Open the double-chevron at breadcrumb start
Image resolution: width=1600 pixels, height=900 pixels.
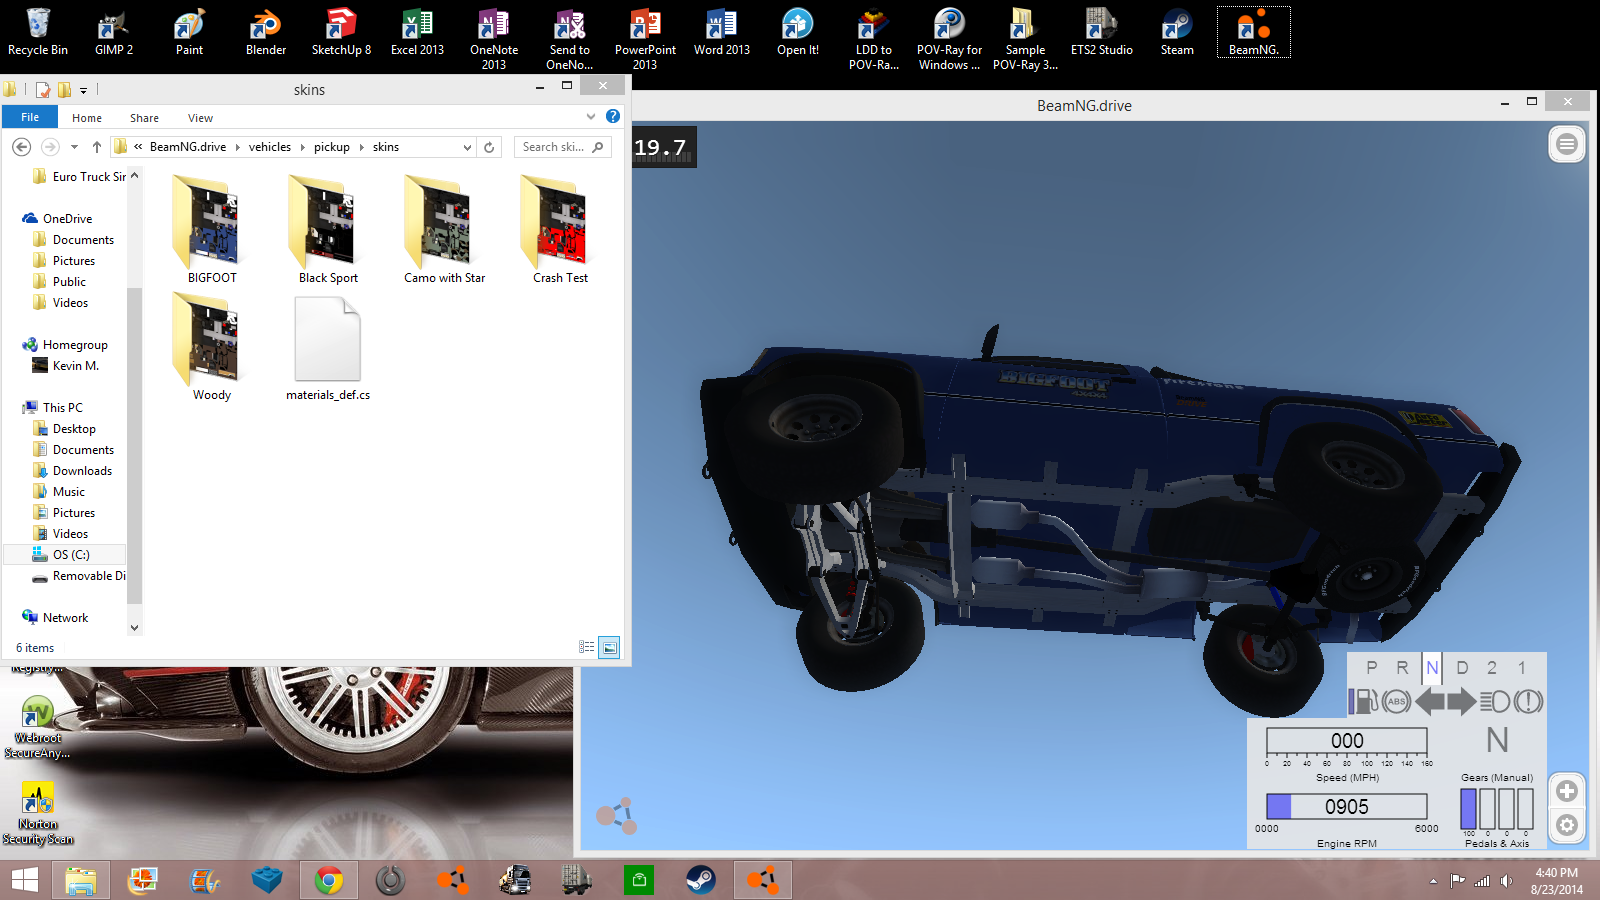pyautogui.click(x=138, y=147)
